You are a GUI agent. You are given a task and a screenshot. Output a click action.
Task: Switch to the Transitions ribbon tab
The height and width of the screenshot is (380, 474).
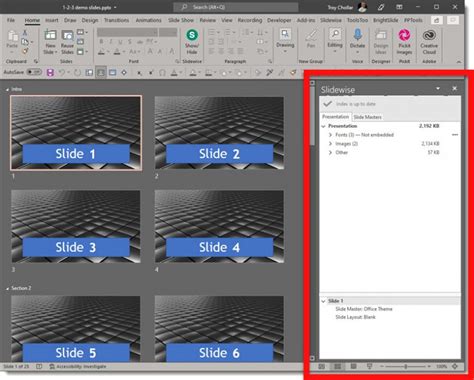[116, 20]
